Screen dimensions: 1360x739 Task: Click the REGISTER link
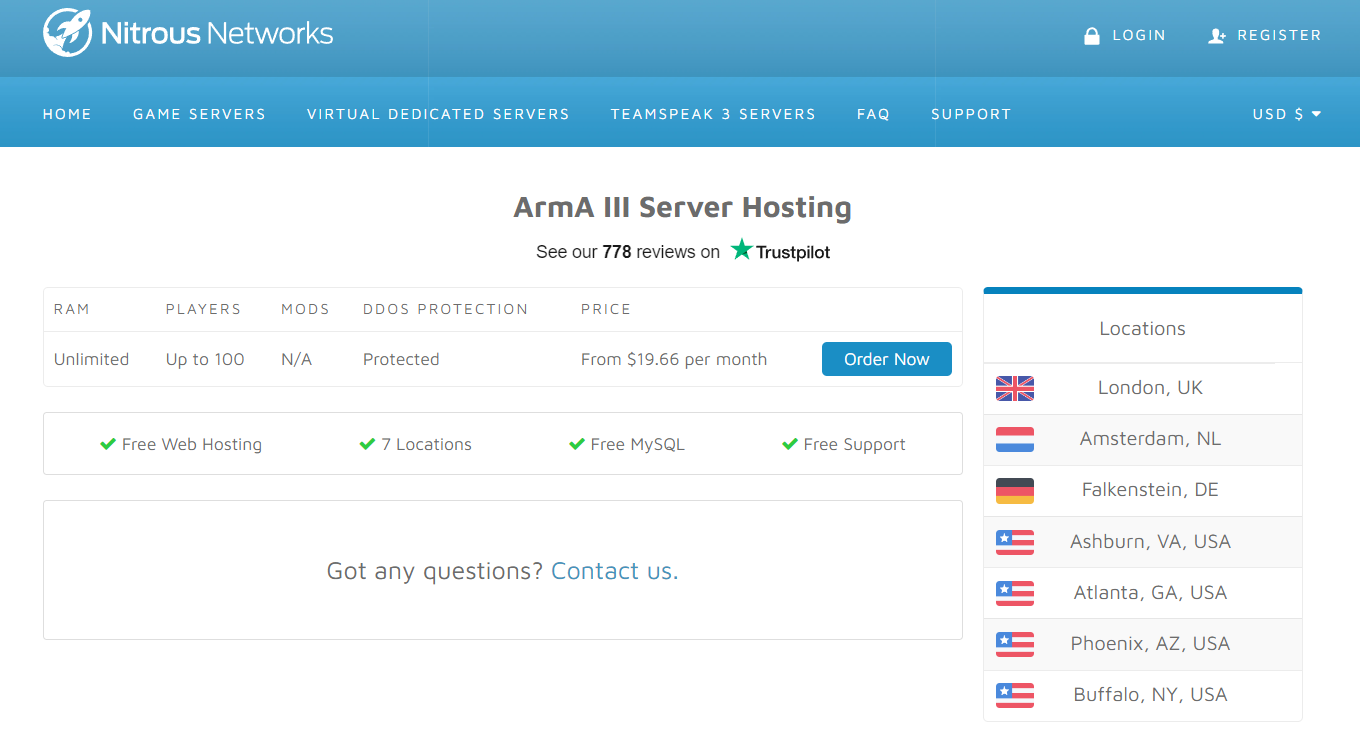(1279, 35)
